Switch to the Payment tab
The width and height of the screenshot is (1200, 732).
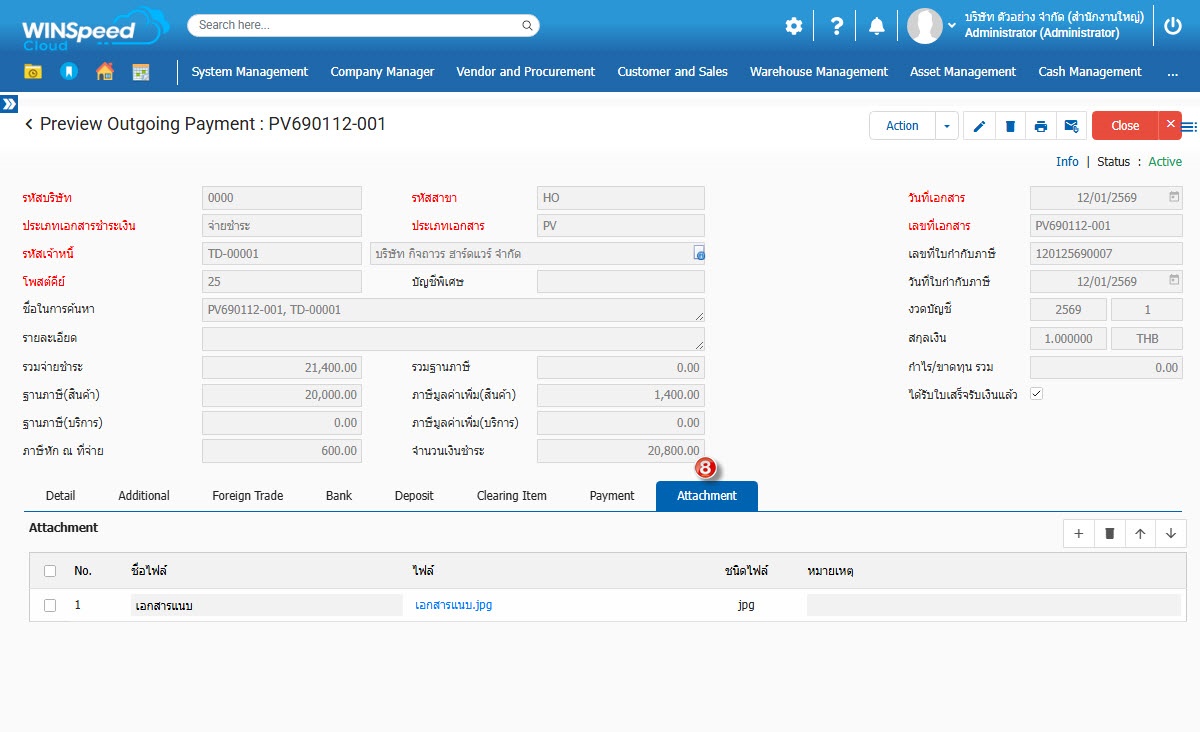click(x=611, y=496)
